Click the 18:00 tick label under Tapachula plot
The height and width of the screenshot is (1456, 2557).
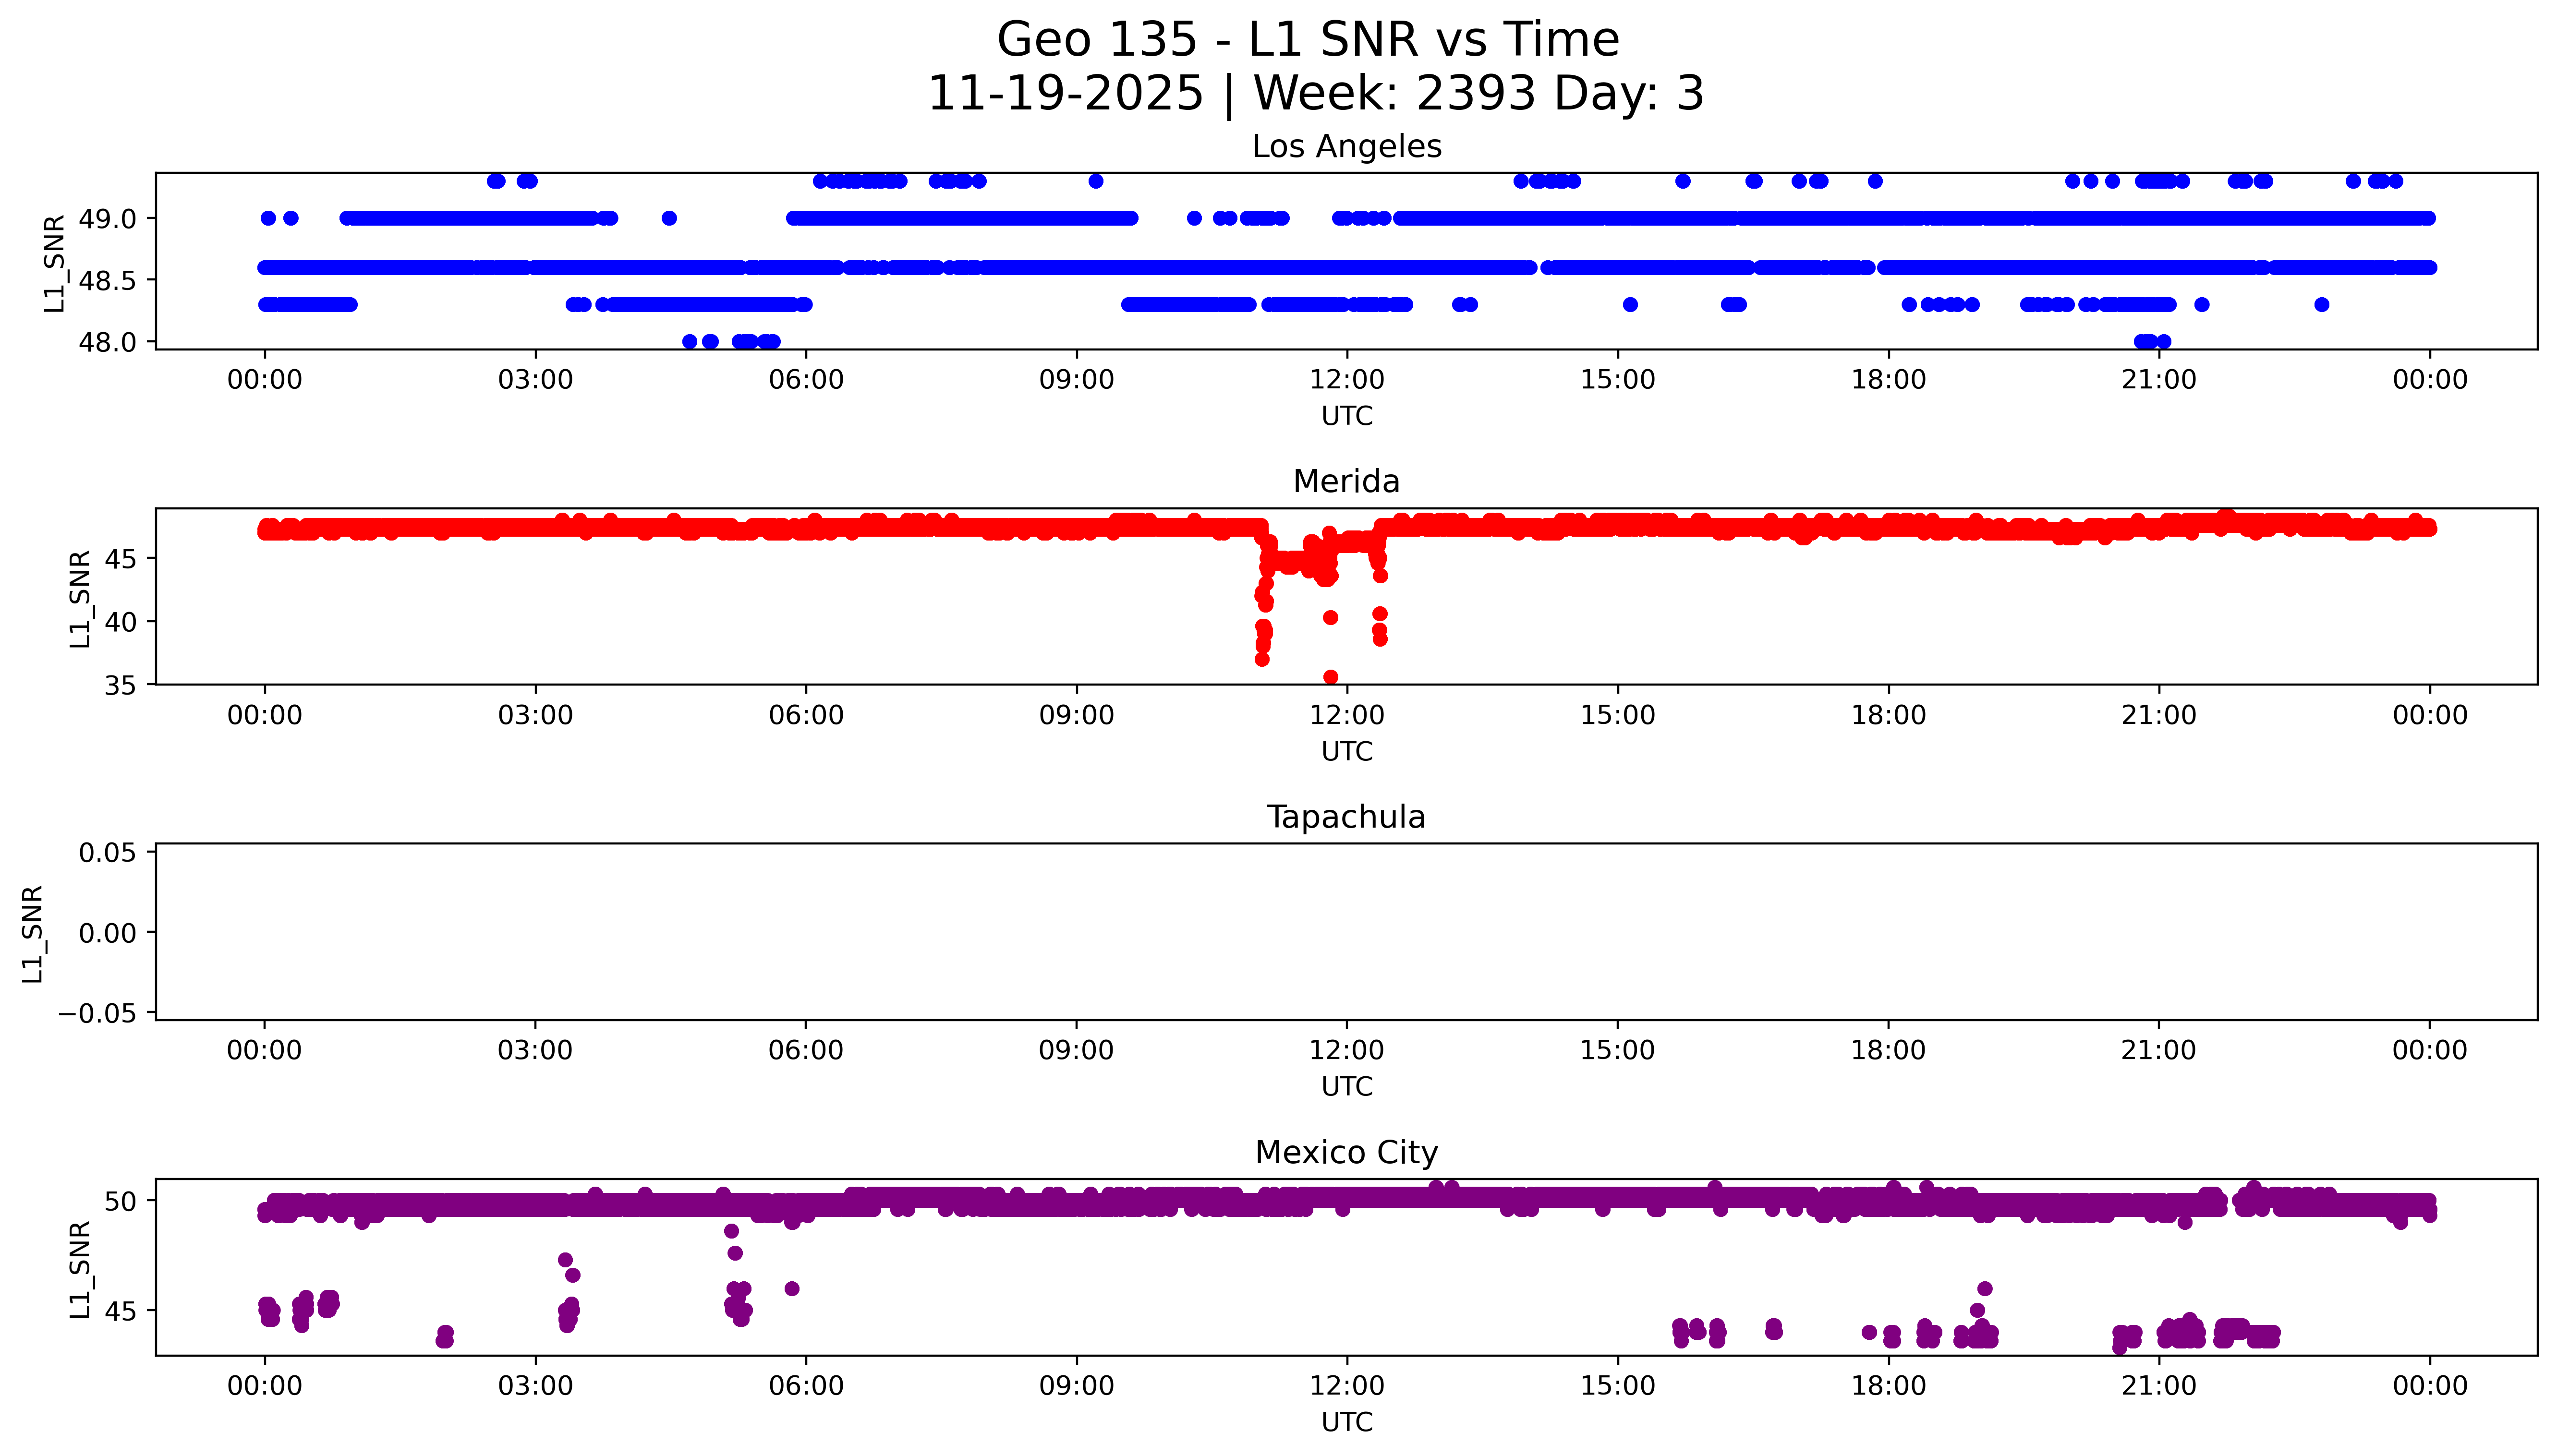click(x=1887, y=1050)
